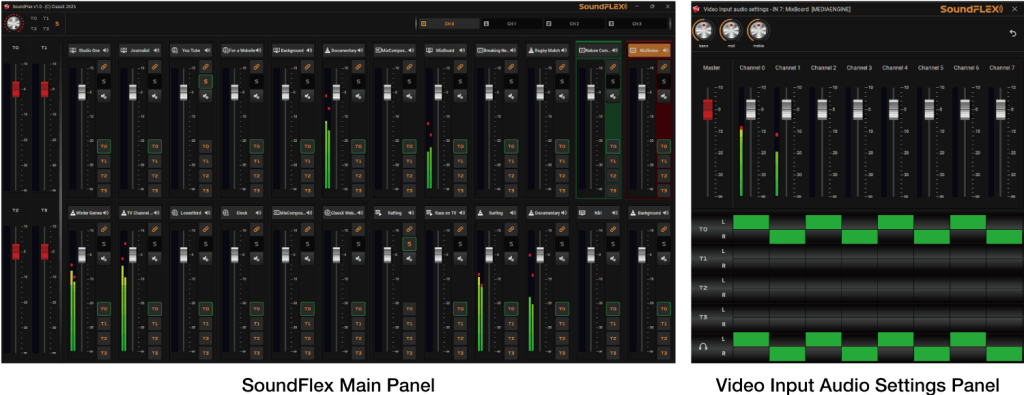Select the Surfing channel header

tap(497, 213)
